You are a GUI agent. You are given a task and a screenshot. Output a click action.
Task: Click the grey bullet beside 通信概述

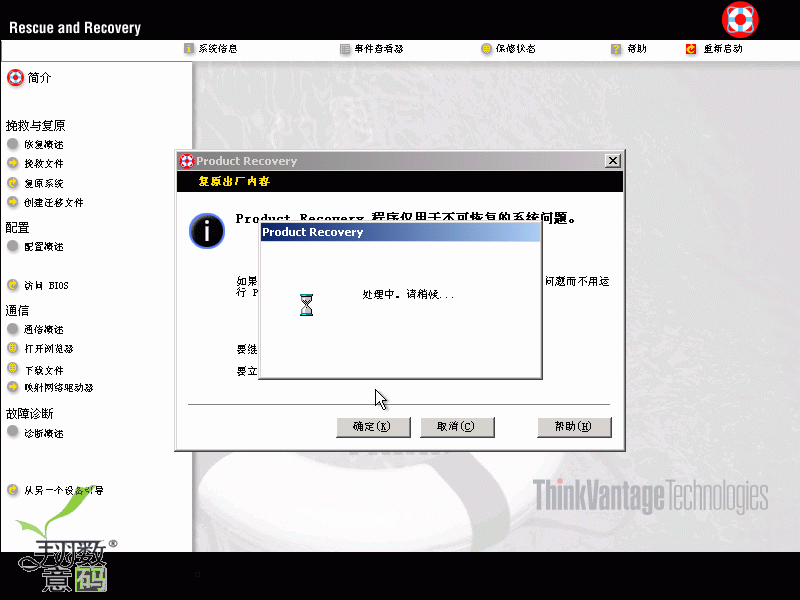pyautogui.click(x=13, y=329)
